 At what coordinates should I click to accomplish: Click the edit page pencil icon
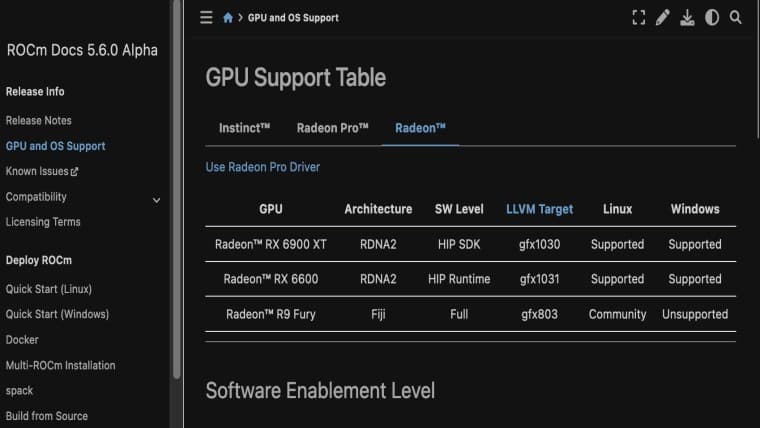[663, 17]
